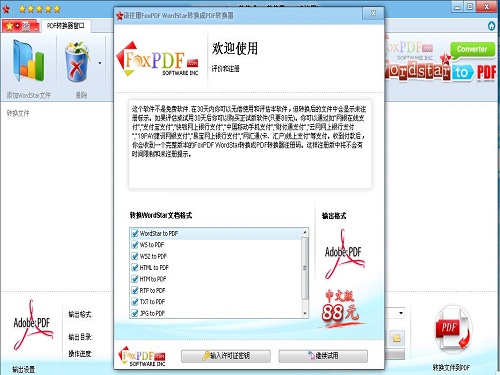This screenshot has width=500, height=375.
Task: Click the 继续试用 button
Action: click(323, 356)
